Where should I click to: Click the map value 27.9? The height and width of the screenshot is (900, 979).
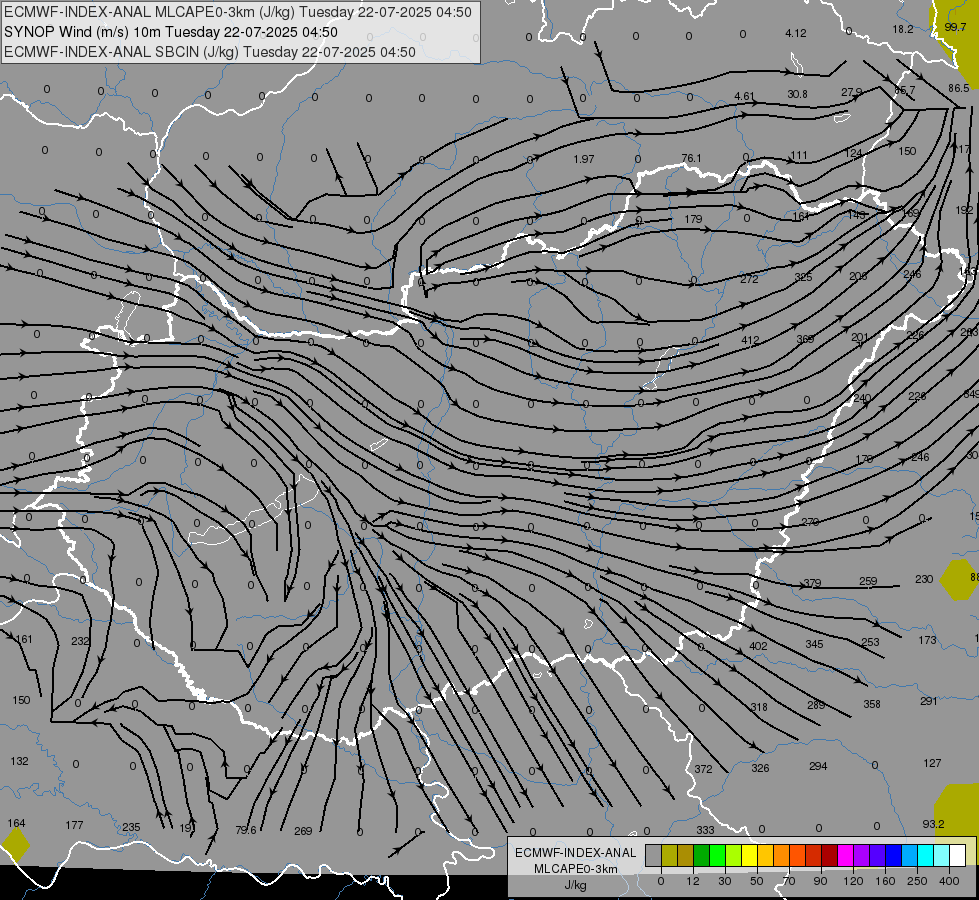tap(852, 92)
